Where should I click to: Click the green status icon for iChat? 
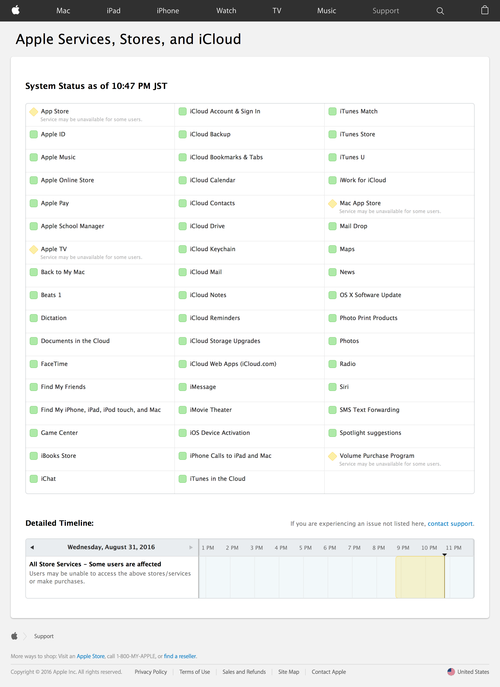pyautogui.click(x=34, y=479)
